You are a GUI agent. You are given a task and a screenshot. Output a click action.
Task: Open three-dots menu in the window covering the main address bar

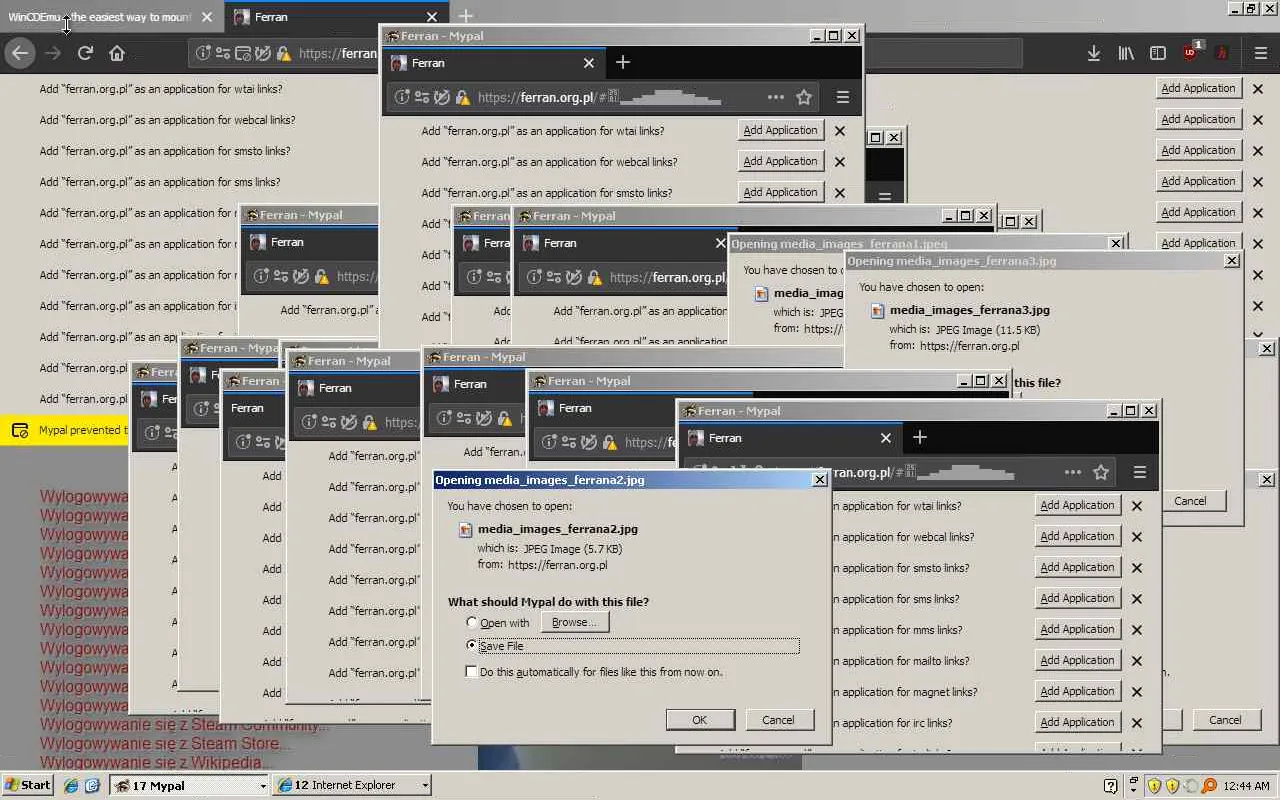[776, 97]
